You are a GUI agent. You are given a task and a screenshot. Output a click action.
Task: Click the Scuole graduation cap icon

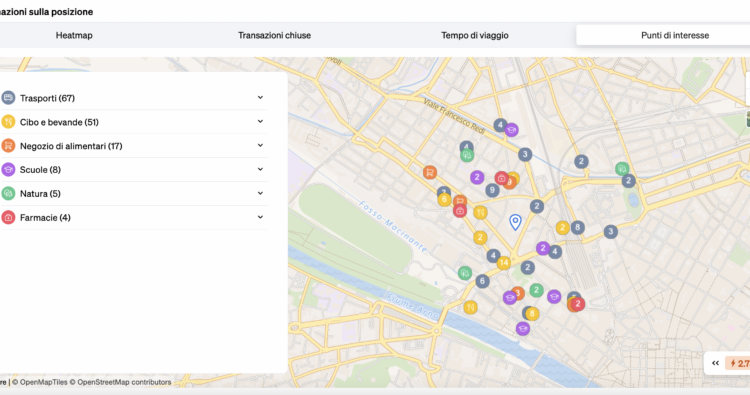[x=8, y=170]
